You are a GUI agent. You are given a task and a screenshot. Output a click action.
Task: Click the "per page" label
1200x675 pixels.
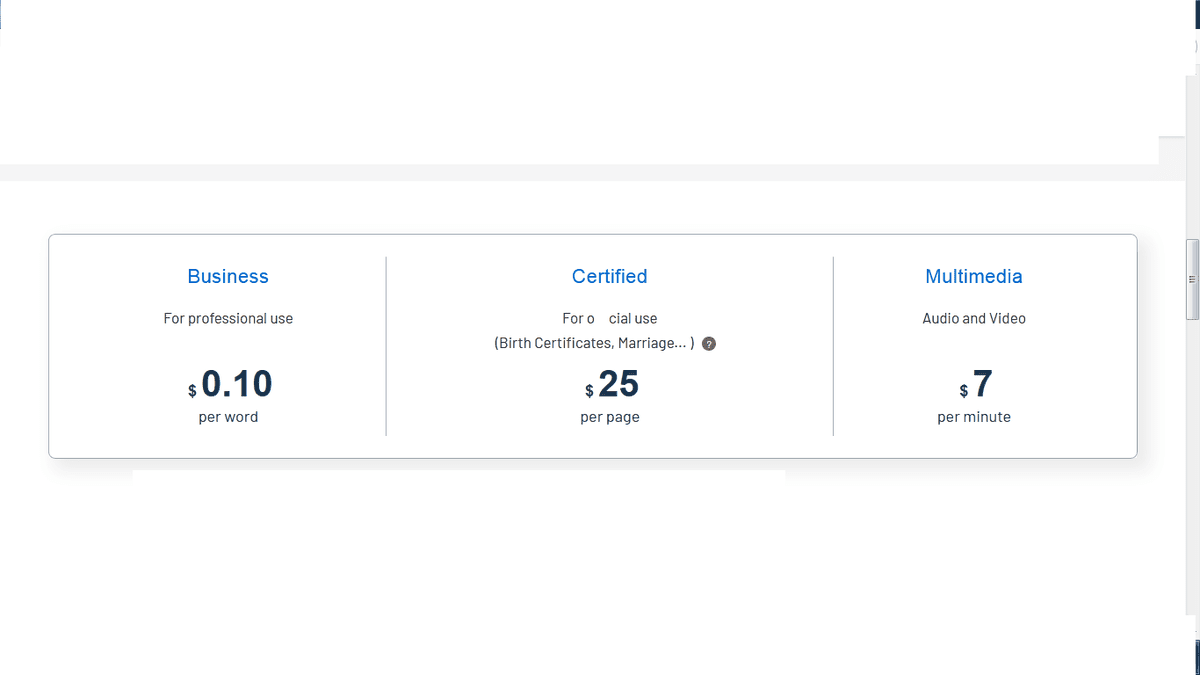pyautogui.click(x=609, y=417)
